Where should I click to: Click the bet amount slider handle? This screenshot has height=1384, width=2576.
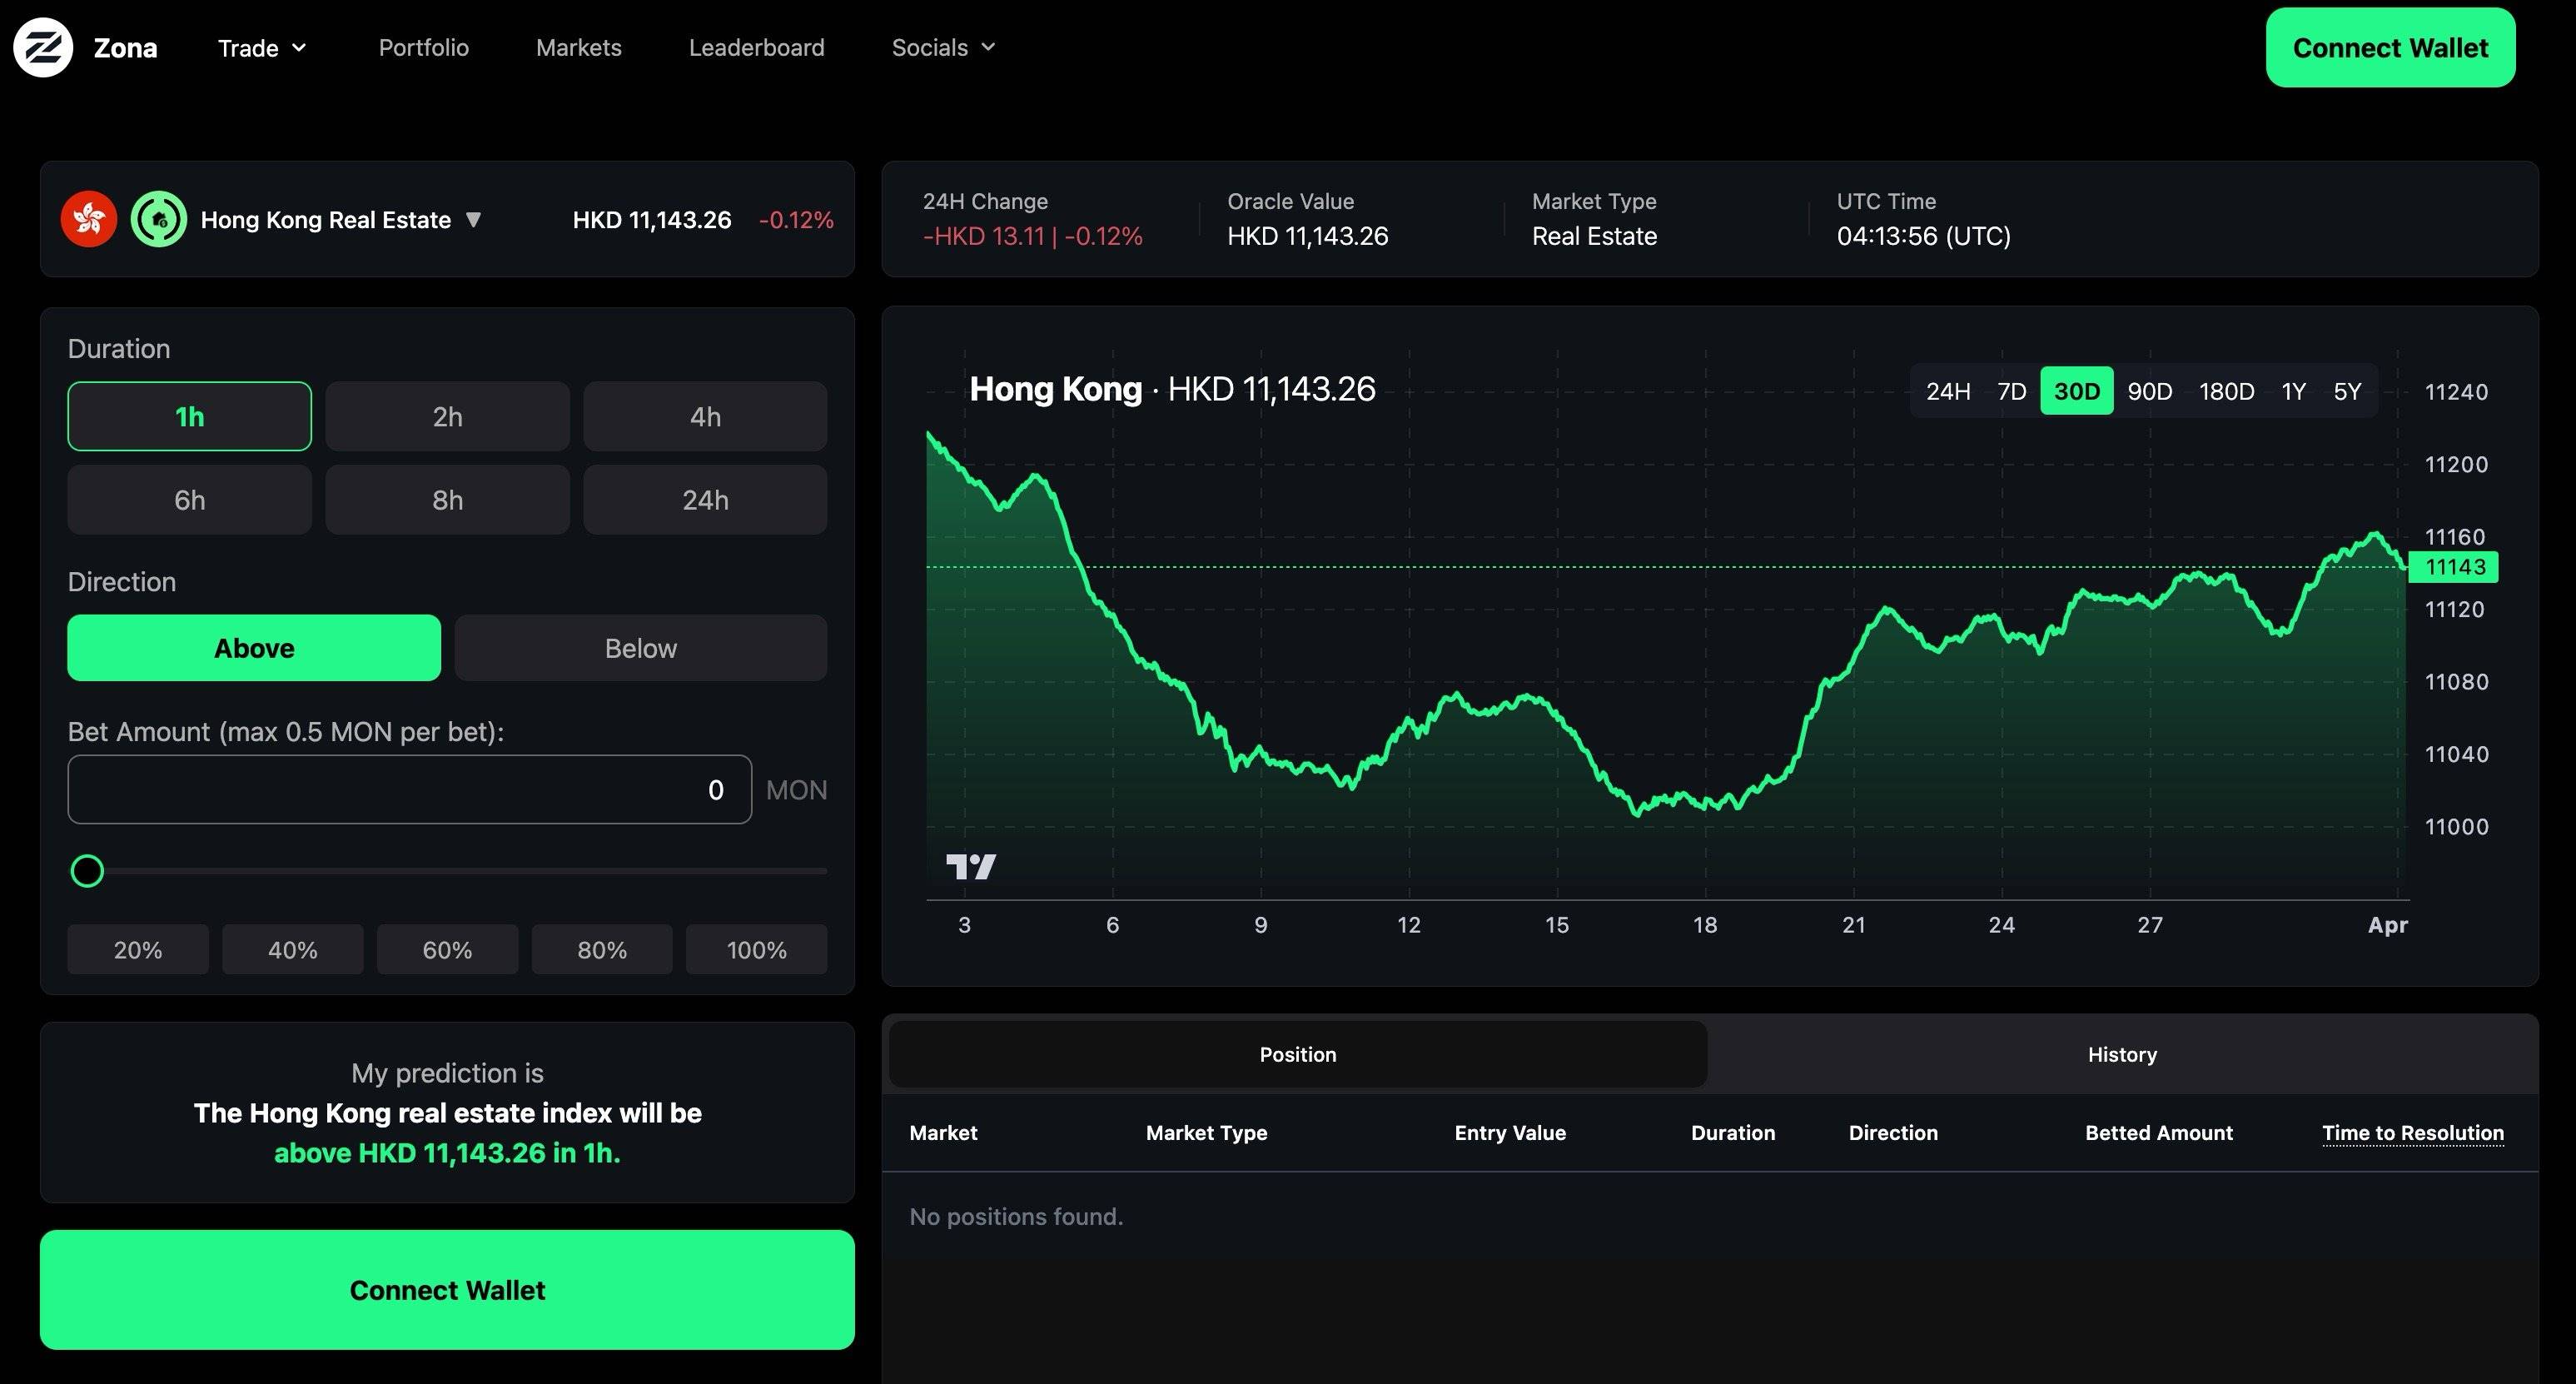[87, 871]
